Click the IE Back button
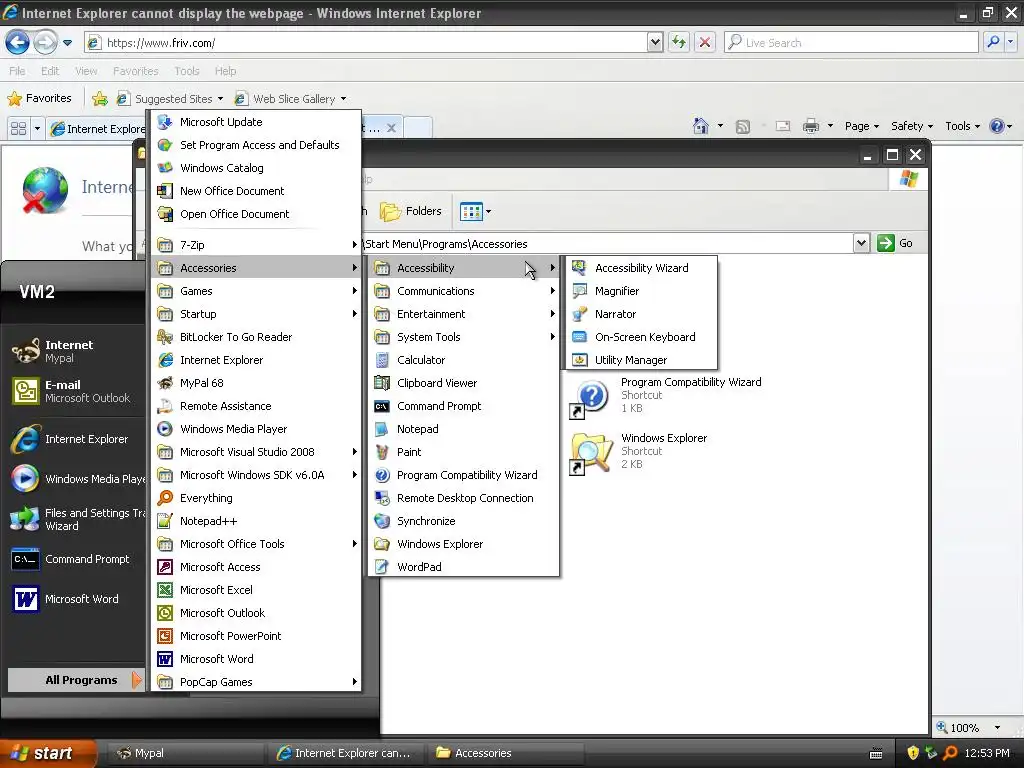Screen dimensions: 1024x768 [x=18, y=42]
